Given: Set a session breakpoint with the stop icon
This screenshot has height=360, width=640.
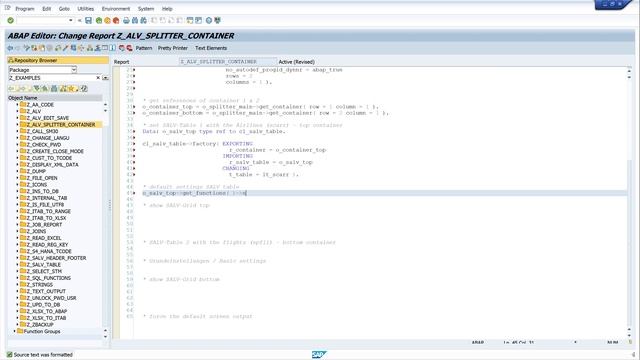Looking at the screenshot, I should (x=122, y=48).
